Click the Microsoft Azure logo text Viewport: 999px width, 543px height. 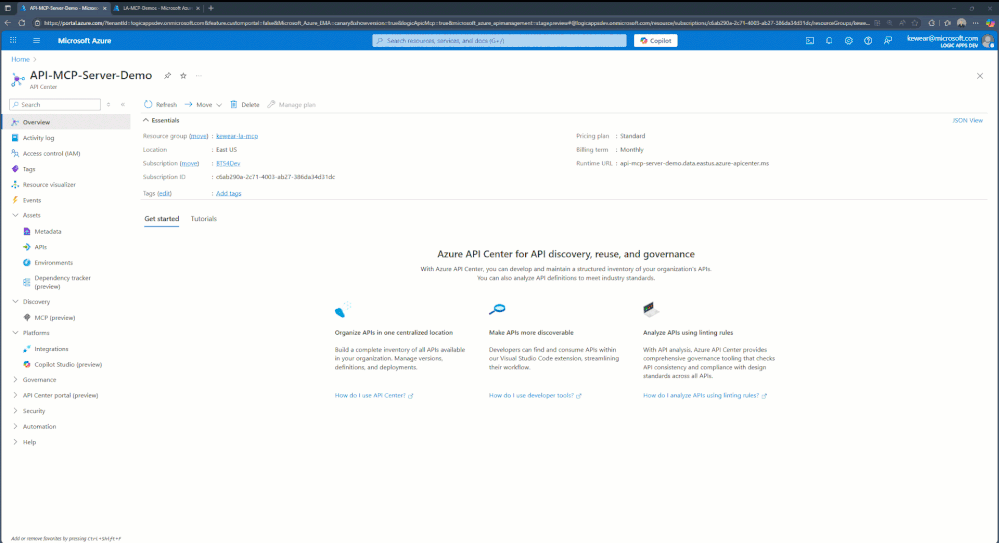[84, 40]
